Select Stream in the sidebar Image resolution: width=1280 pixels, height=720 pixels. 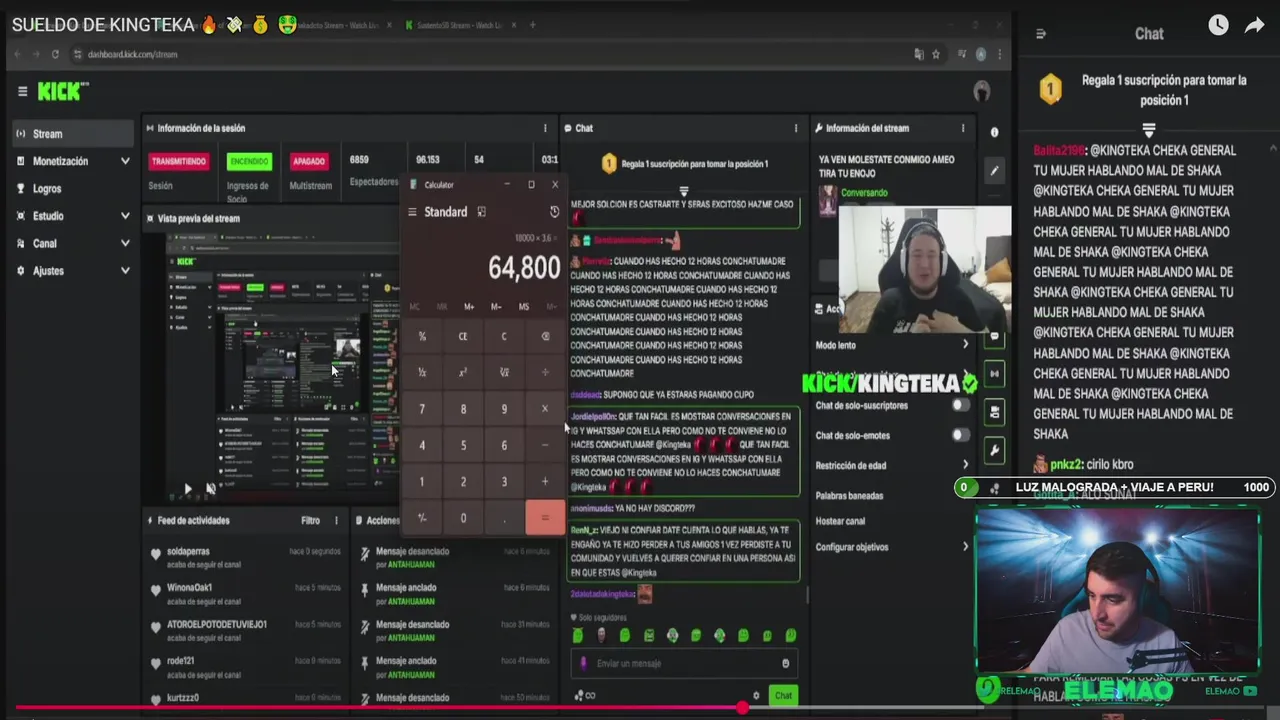click(x=73, y=134)
